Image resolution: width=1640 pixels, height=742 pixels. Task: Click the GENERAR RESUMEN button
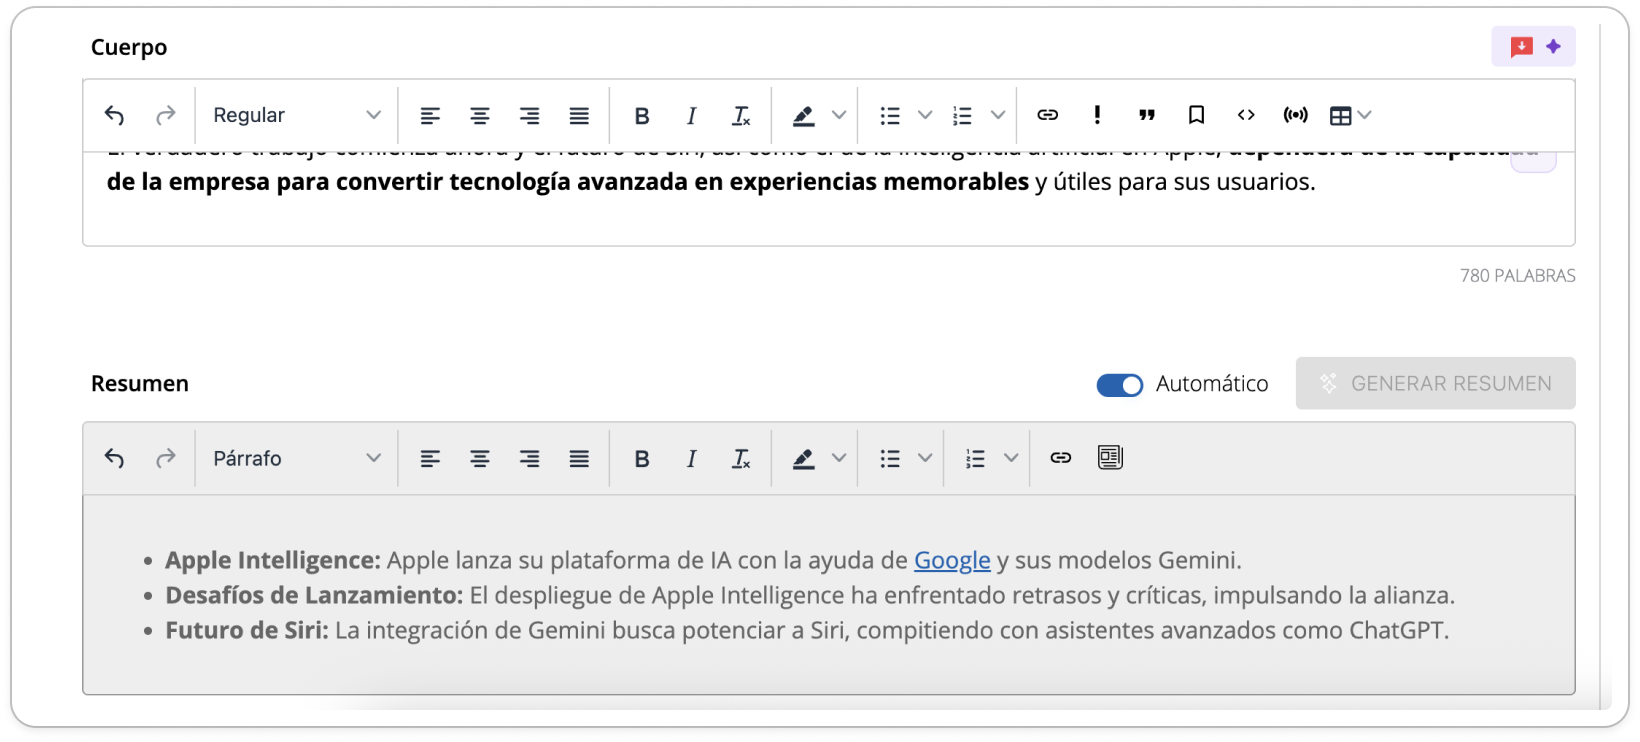click(x=1436, y=383)
